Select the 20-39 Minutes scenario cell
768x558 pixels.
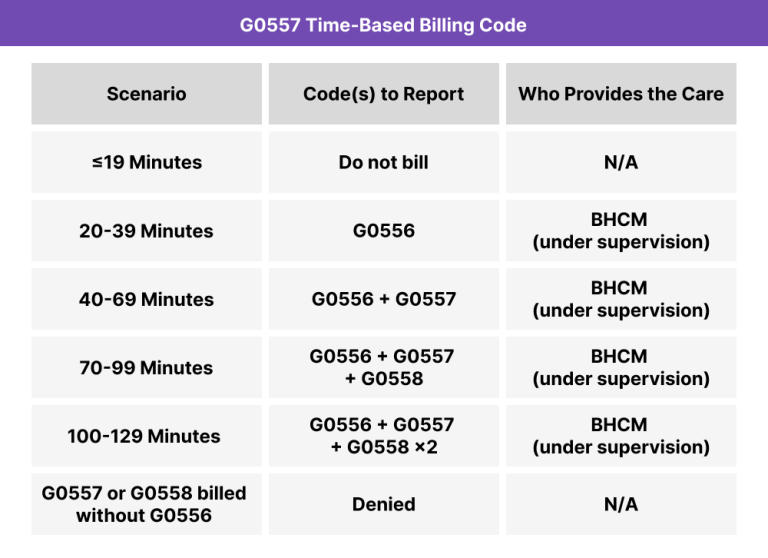click(x=146, y=231)
